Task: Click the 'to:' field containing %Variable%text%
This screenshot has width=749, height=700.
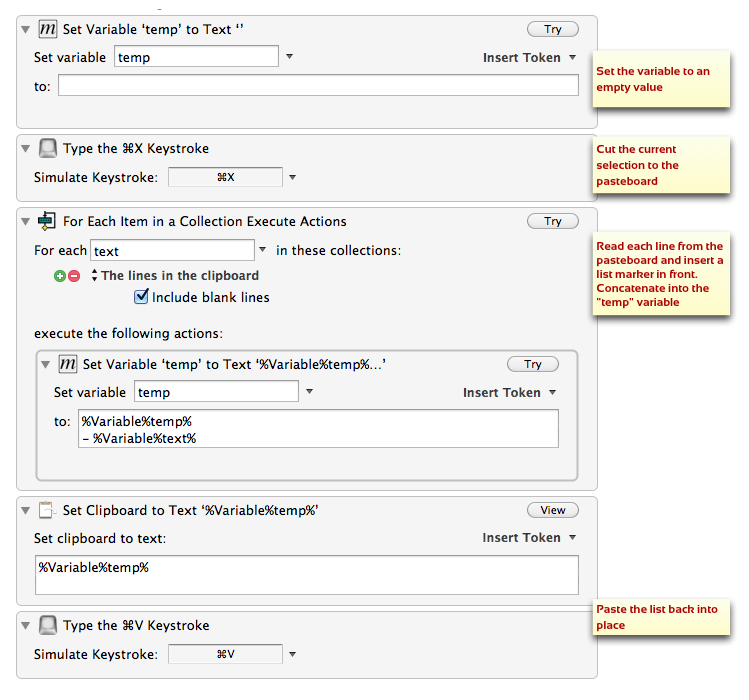Action: (x=318, y=429)
